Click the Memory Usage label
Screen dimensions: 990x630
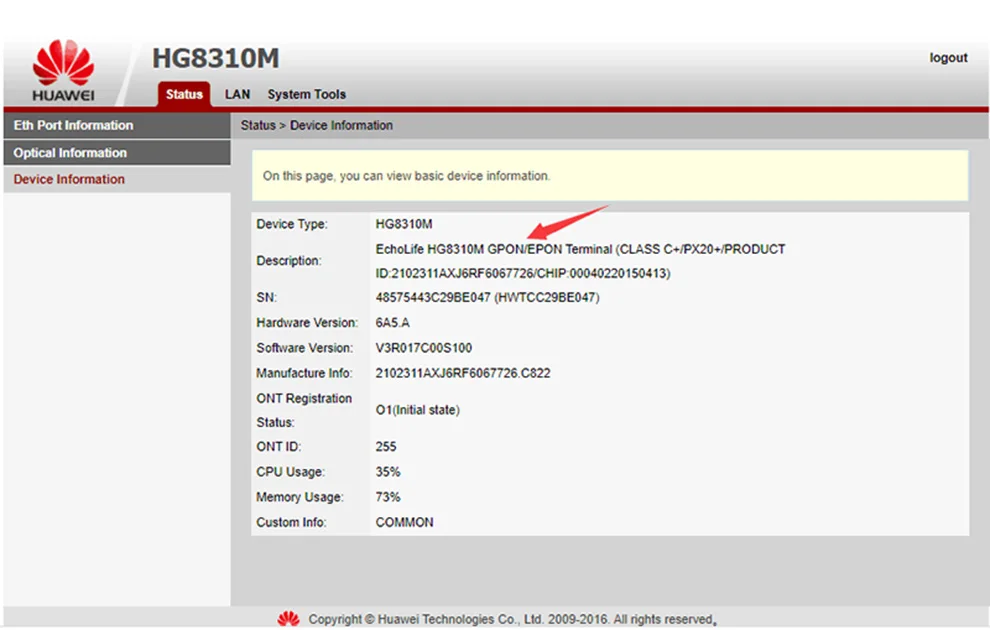coord(300,497)
